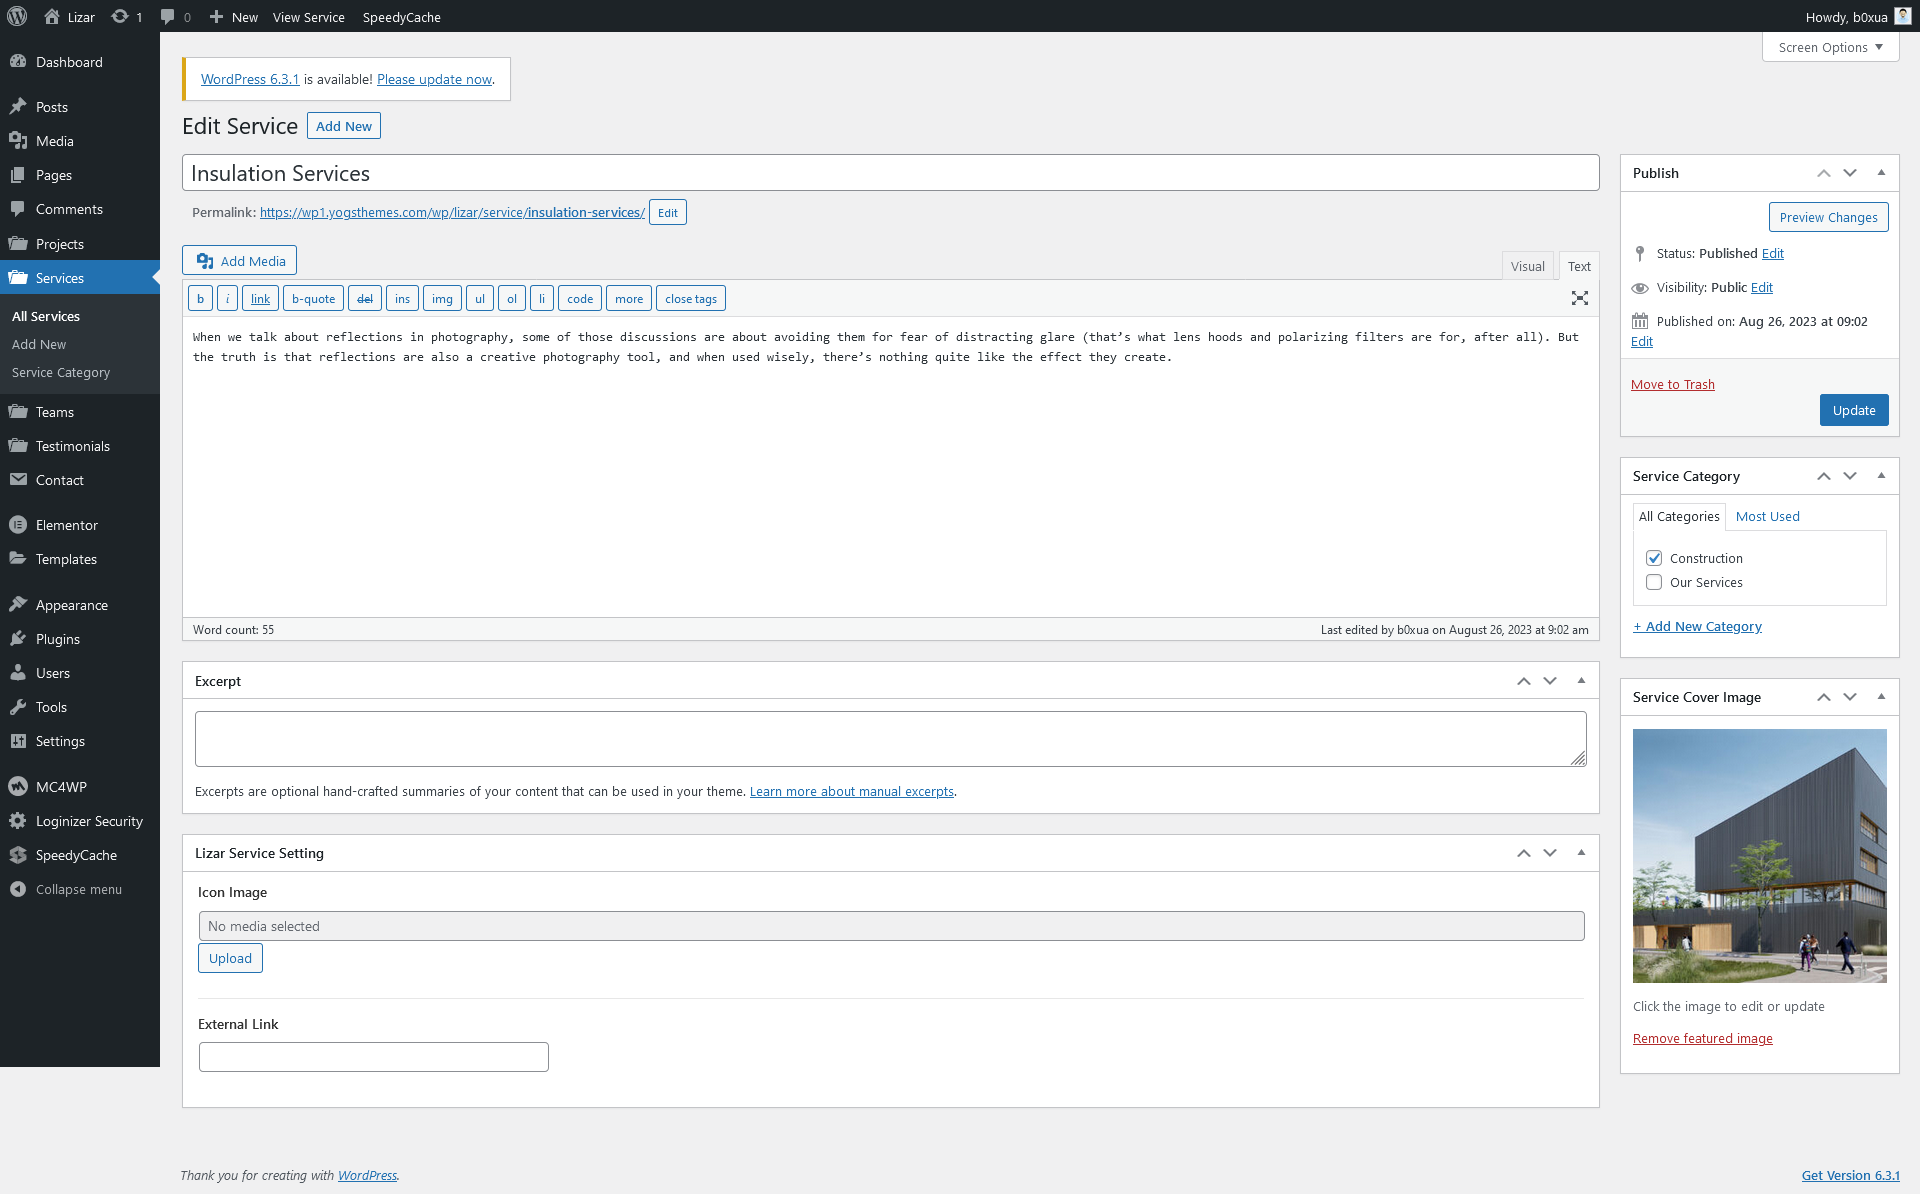Click the comments bubble icon in admin bar
The height and width of the screenshot is (1194, 1920).
(168, 16)
